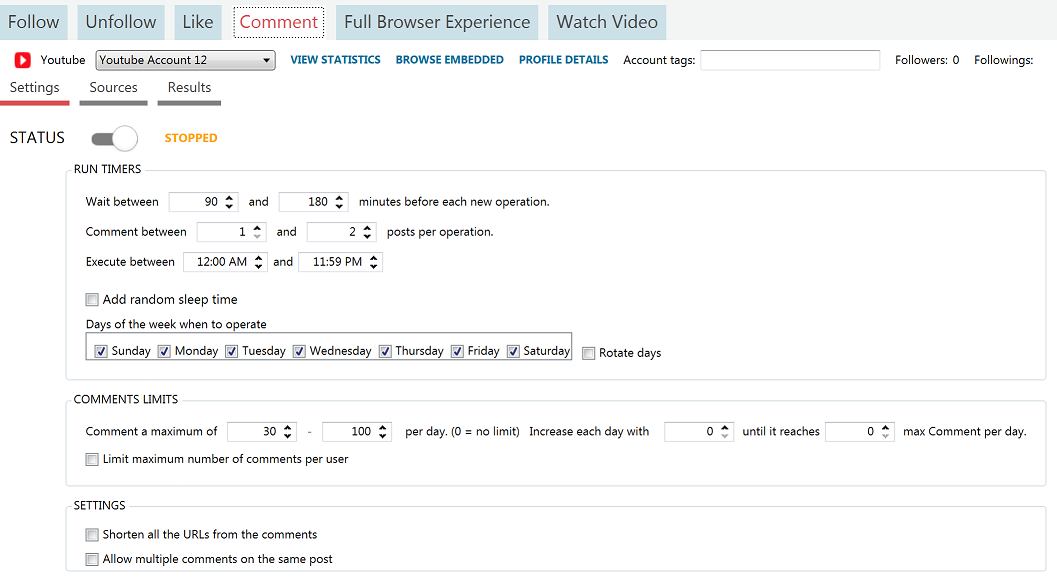Go to the Follow tab
1057x581 pixels.
click(x=34, y=22)
